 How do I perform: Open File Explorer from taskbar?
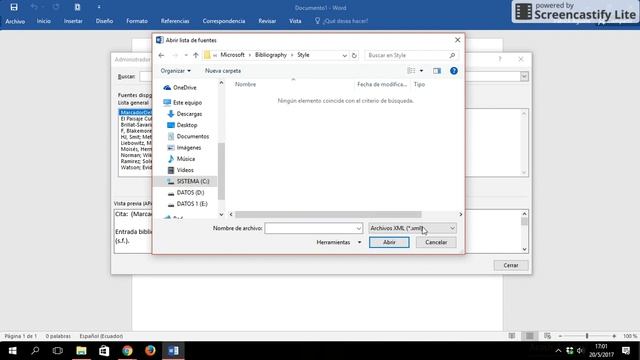pos(81,351)
